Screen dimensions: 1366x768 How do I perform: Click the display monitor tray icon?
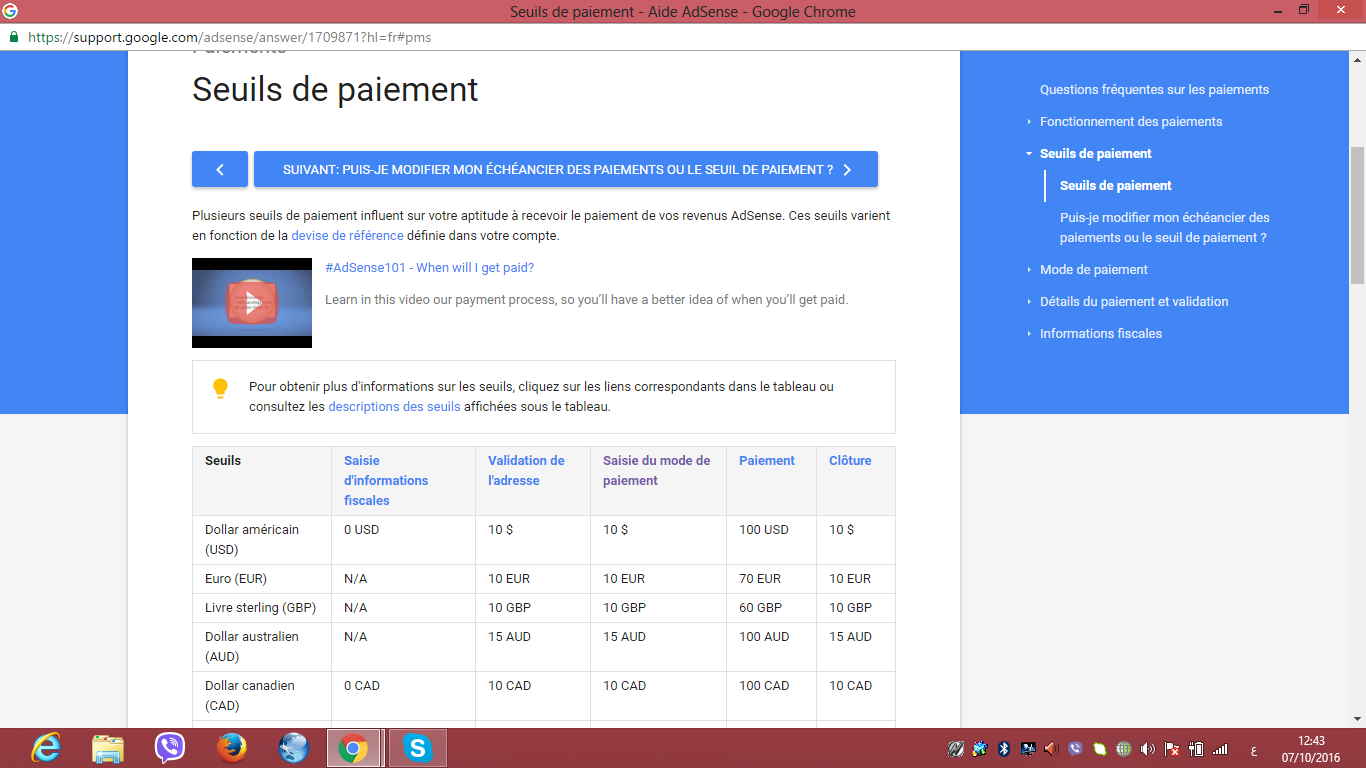coord(1028,749)
